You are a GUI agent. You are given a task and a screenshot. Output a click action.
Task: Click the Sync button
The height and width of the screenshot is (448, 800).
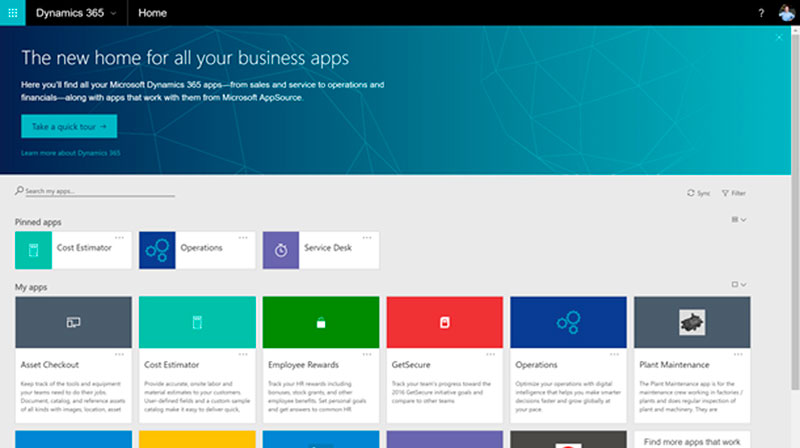(698, 193)
